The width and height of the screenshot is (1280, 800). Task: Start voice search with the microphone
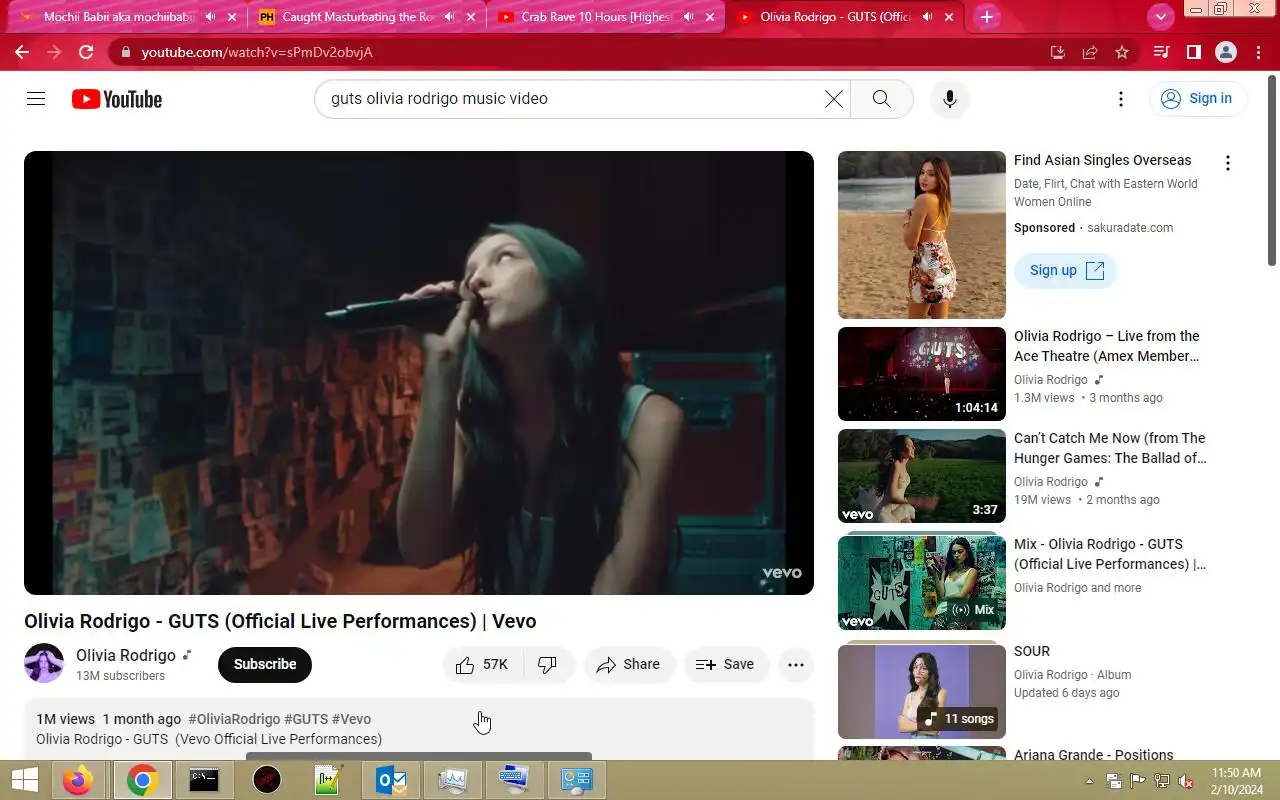(950, 99)
